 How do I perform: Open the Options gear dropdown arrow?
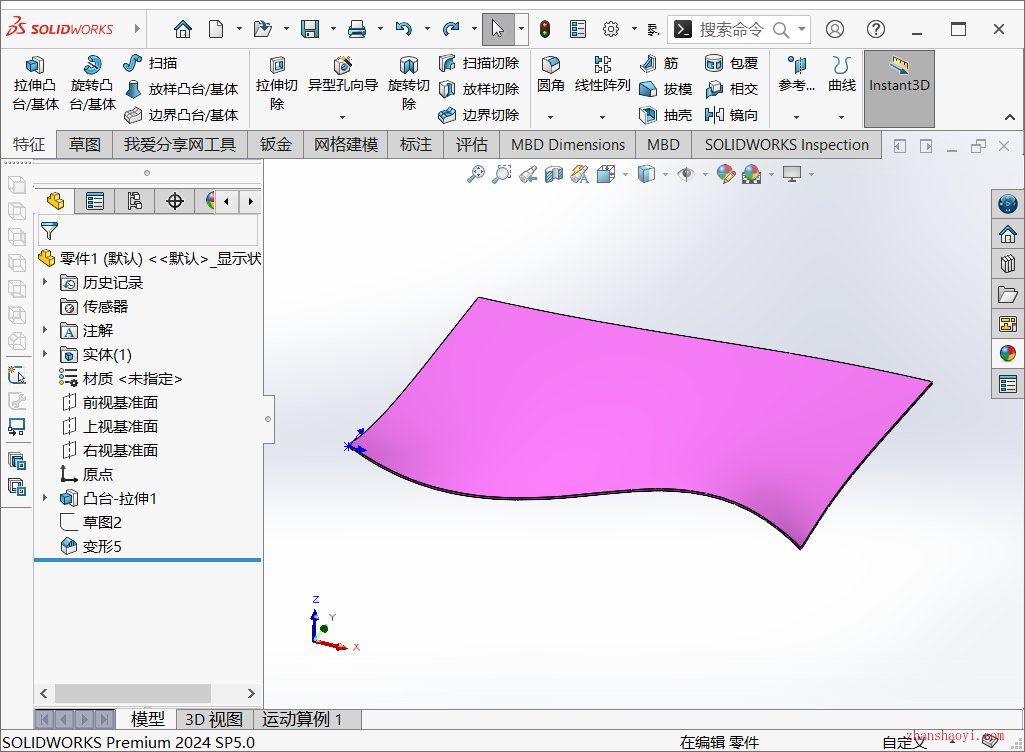[634, 29]
